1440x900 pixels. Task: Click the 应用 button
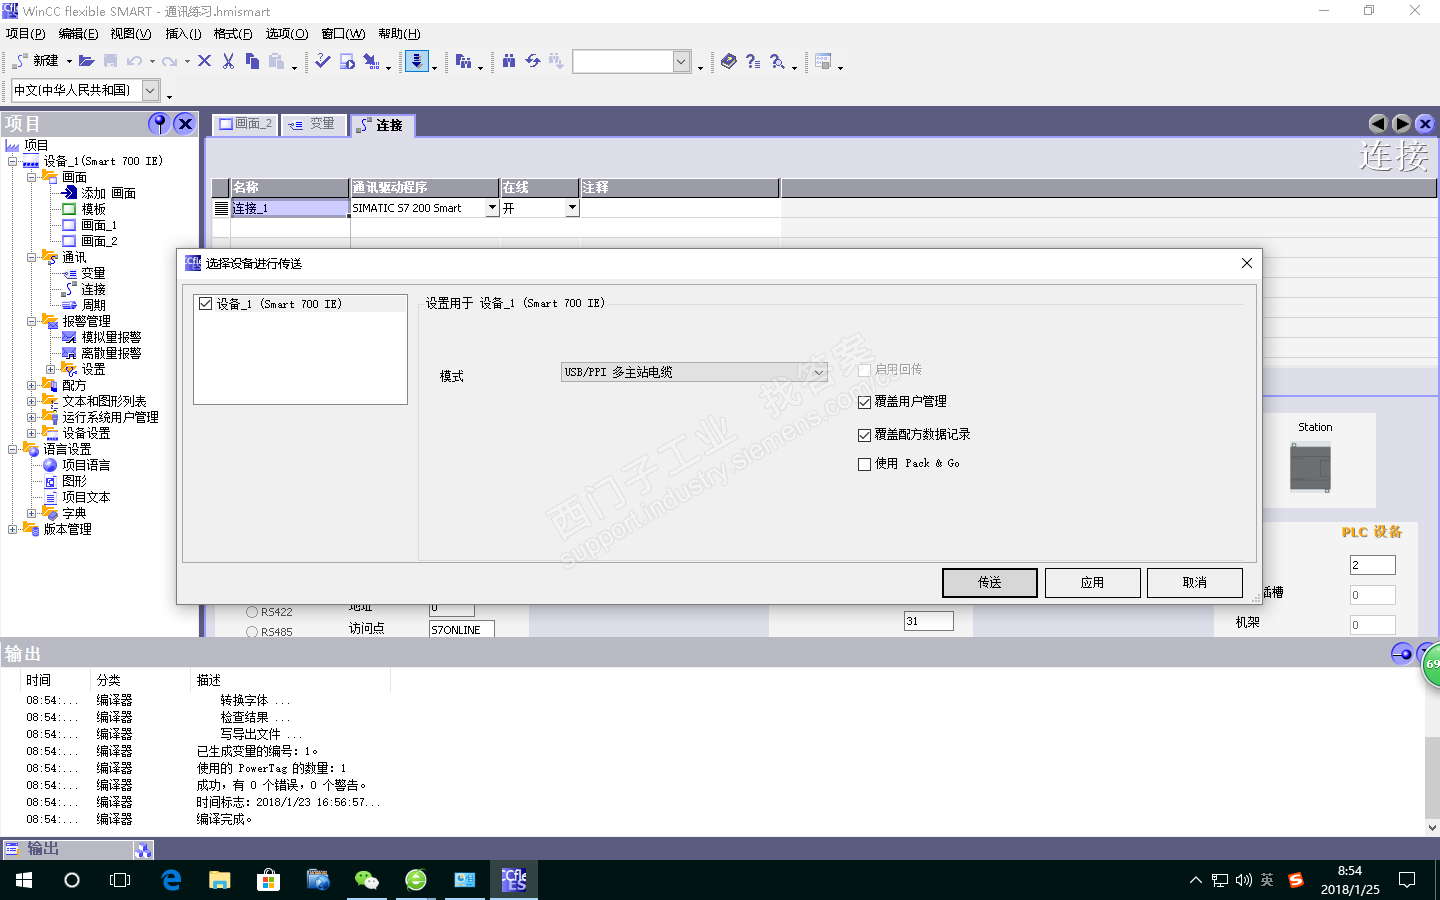pyautogui.click(x=1092, y=582)
